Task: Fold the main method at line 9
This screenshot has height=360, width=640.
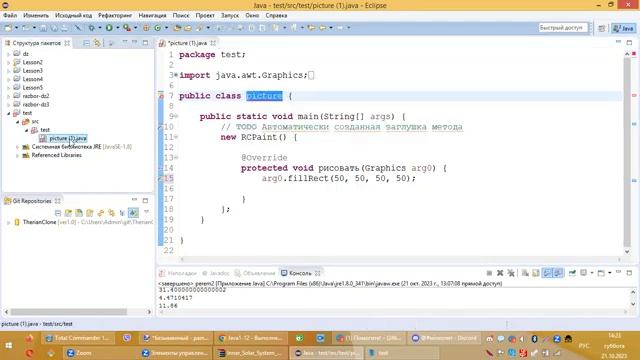Action: (176, 116)
